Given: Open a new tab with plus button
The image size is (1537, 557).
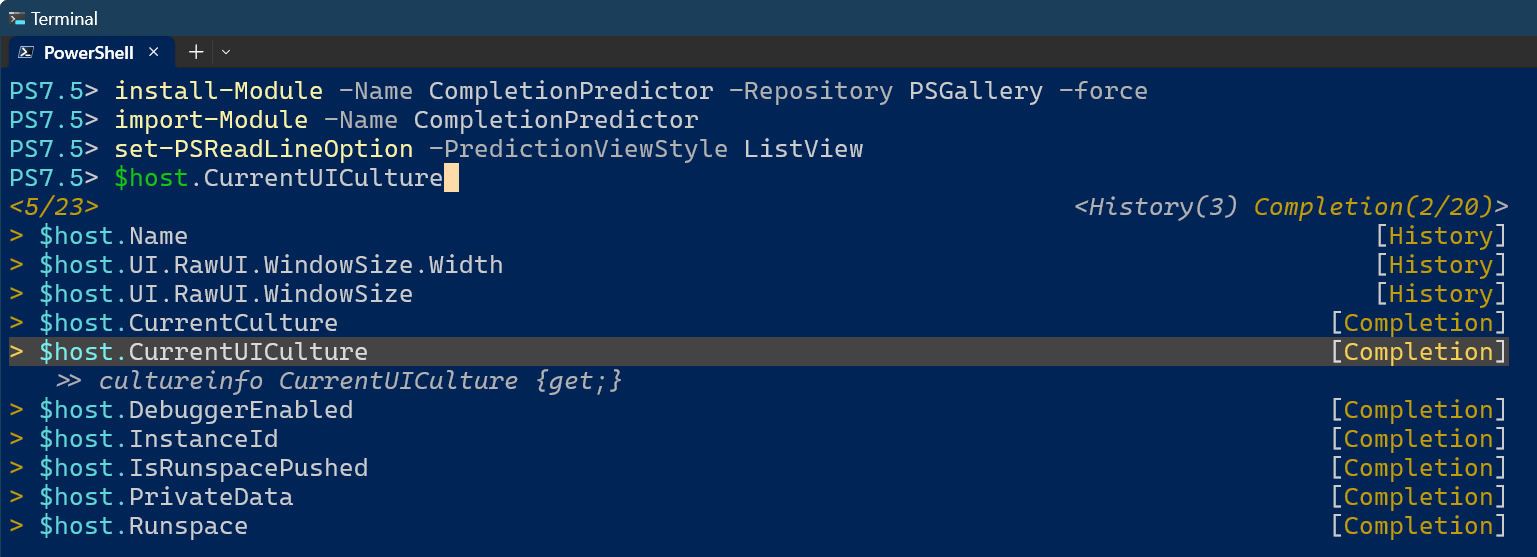Looking at the screenshot, I should pyautogui.click(x=196, y=52).
